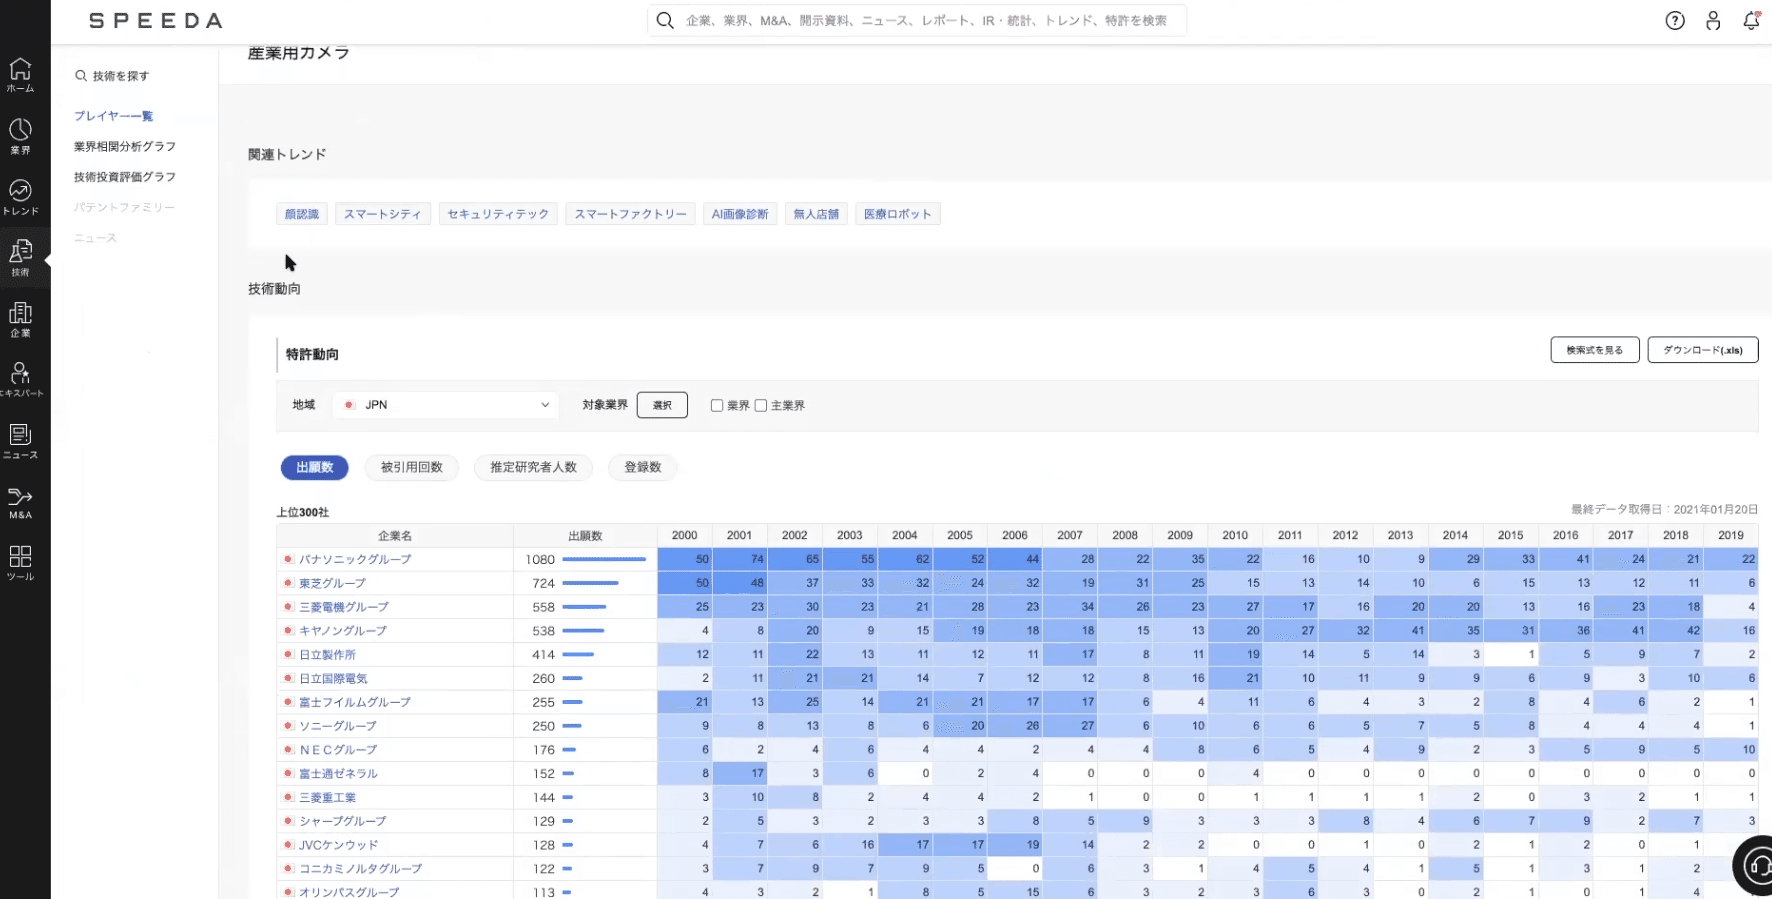Open the 三菱重工業 company link

tap(328, 798)
